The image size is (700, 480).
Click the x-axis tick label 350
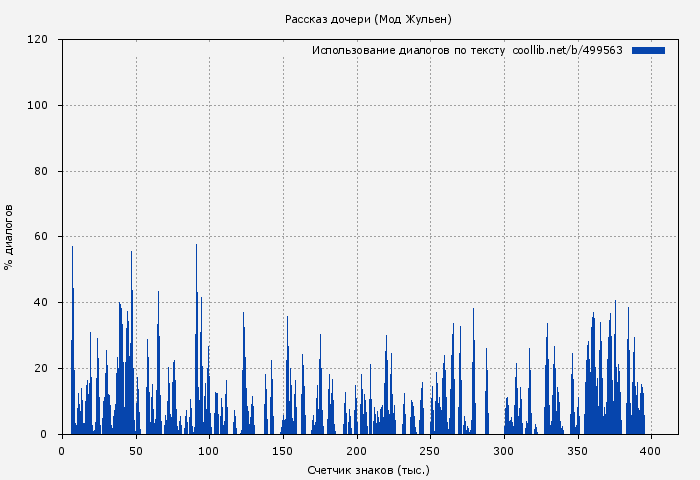[x=578, y=451]
